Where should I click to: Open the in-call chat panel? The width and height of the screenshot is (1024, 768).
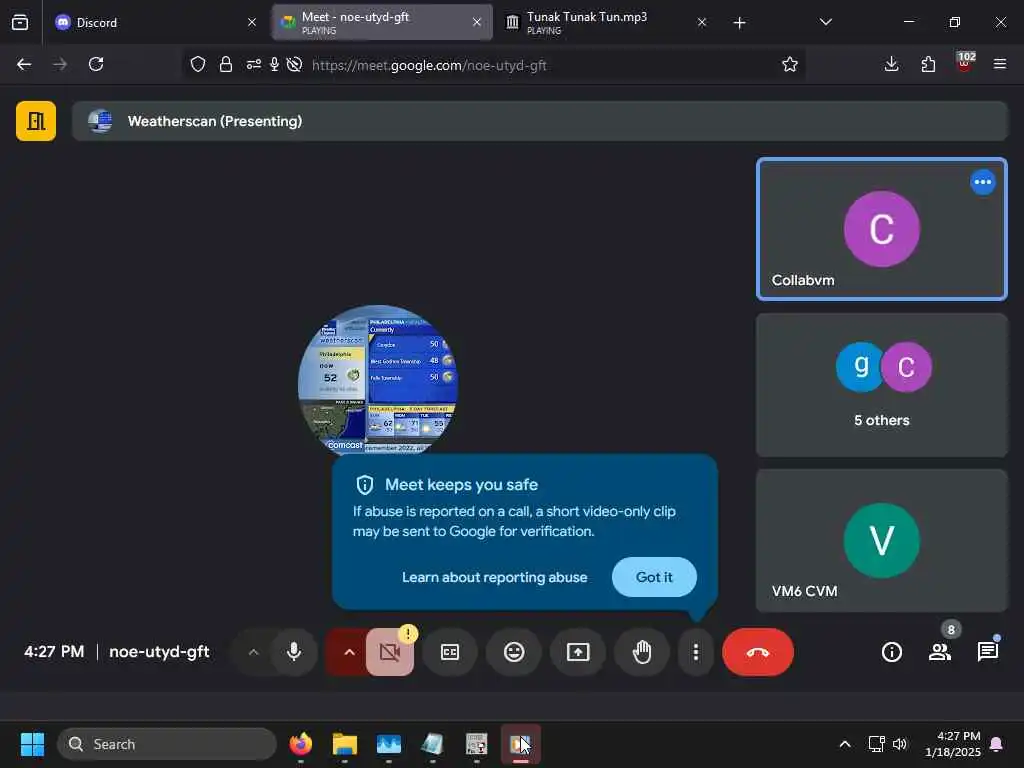tap(987, 652)
